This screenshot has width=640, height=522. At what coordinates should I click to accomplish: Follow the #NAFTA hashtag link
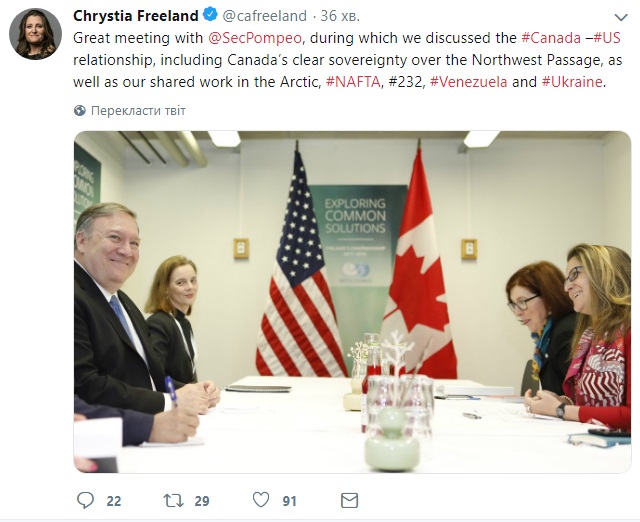click(x=353, y=82)
